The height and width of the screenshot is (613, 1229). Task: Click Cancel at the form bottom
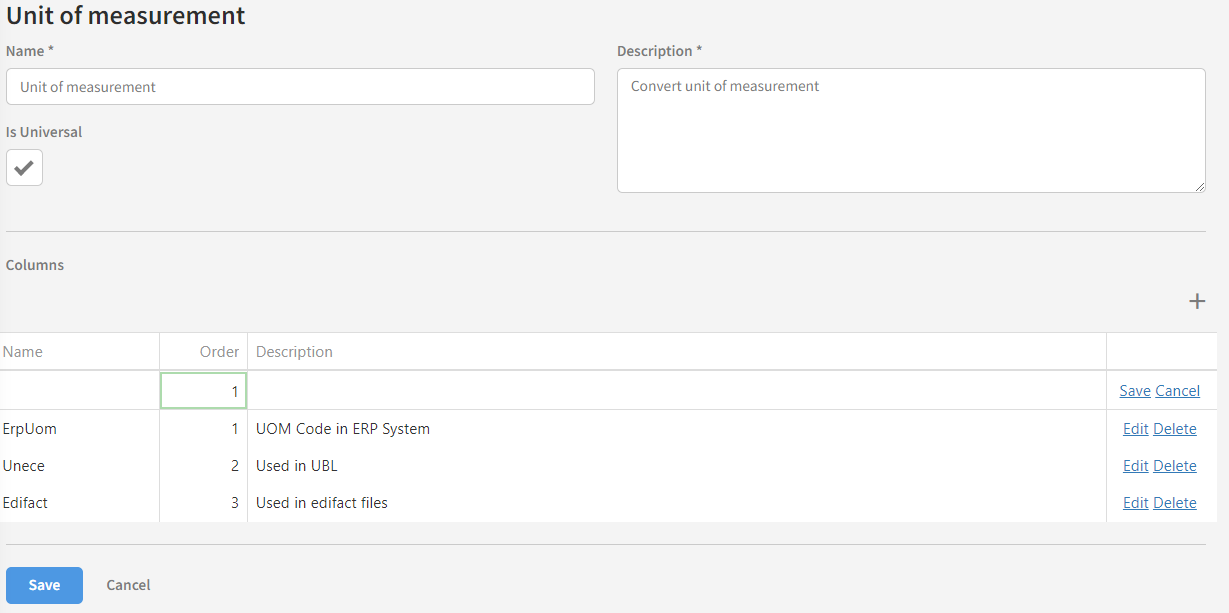point(128,585)
